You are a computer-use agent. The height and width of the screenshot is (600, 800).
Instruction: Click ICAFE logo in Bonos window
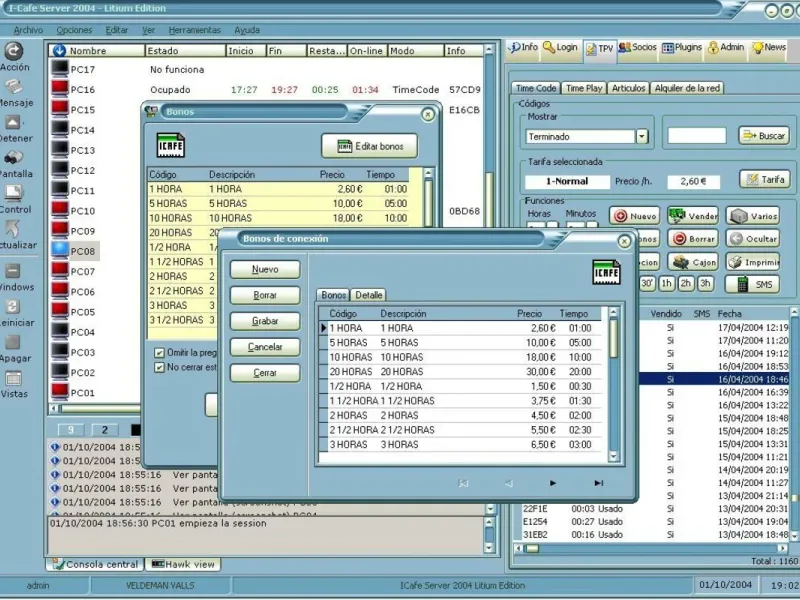click(x=171, y=145)
